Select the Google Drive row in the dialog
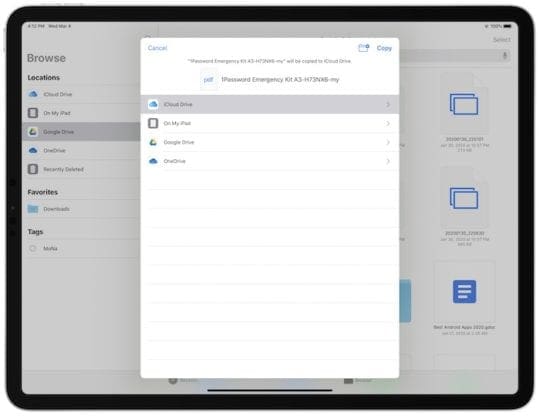 [x=270, y=142]
